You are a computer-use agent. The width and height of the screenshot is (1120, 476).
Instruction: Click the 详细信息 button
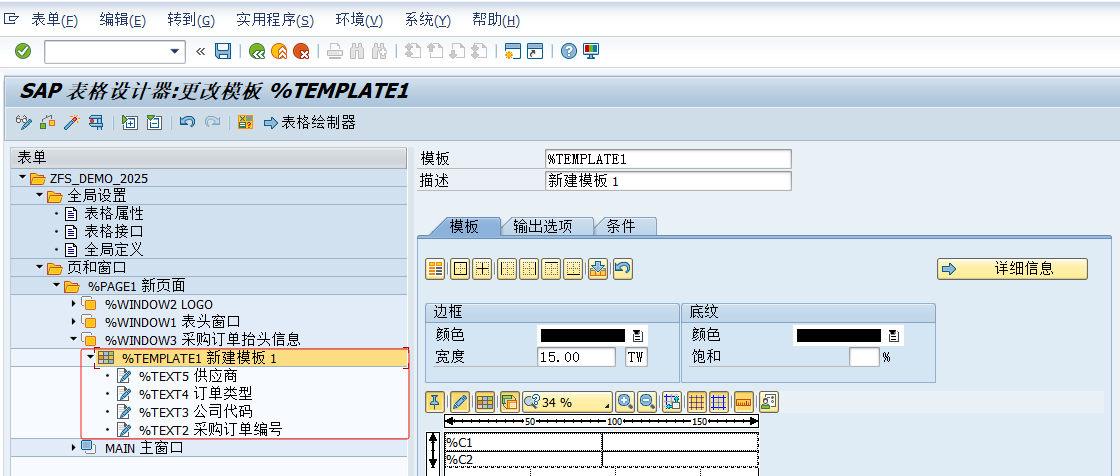[x=1012, y=269]
